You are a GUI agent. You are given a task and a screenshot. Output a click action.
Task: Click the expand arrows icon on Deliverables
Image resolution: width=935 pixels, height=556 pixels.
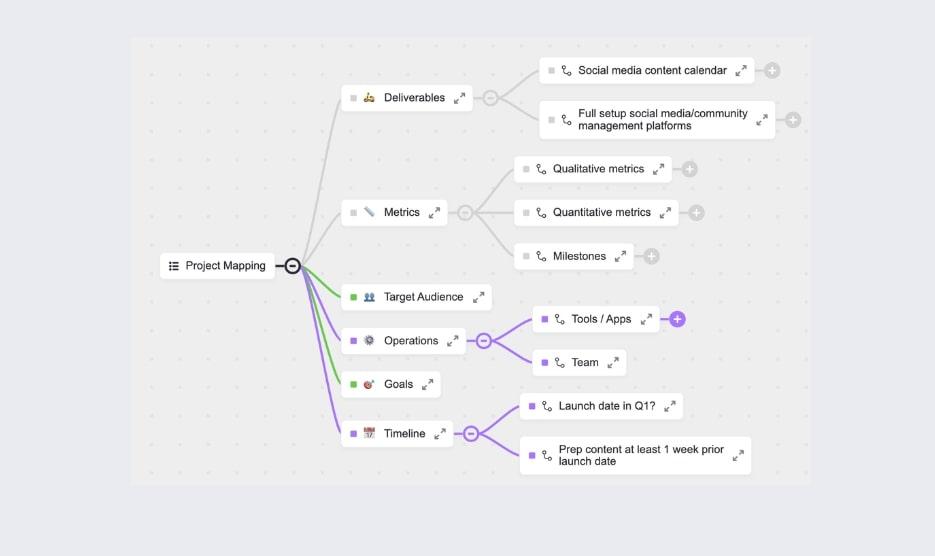[x=459, y=98]
